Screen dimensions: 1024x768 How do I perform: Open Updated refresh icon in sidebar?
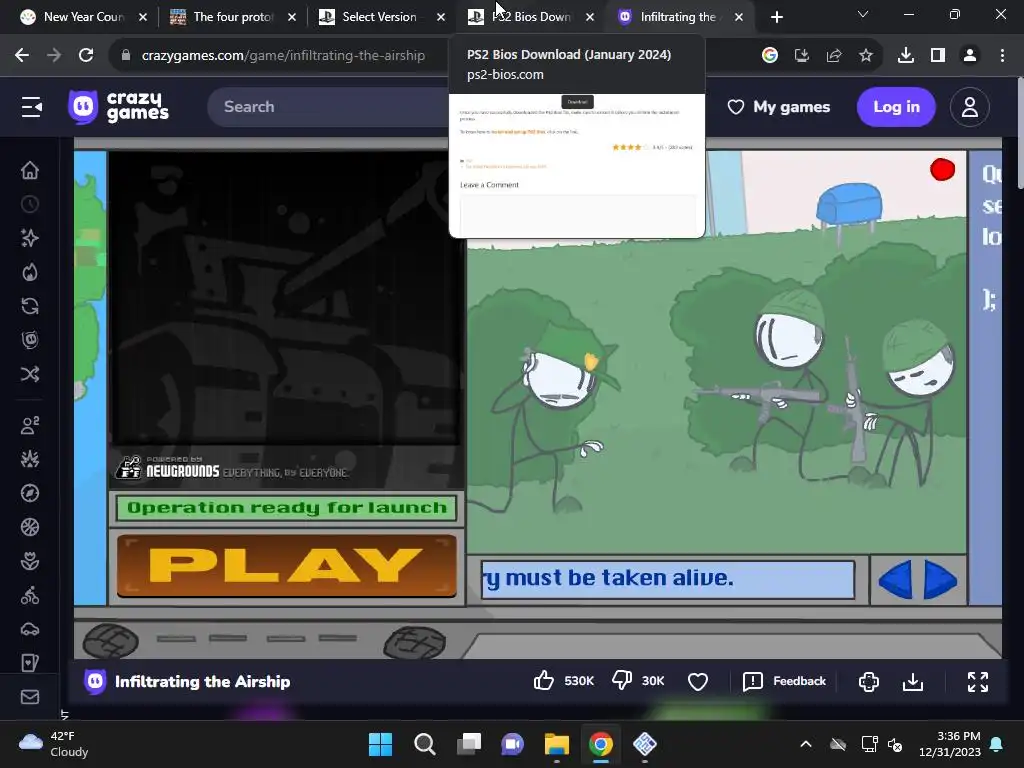click(30, 306)
